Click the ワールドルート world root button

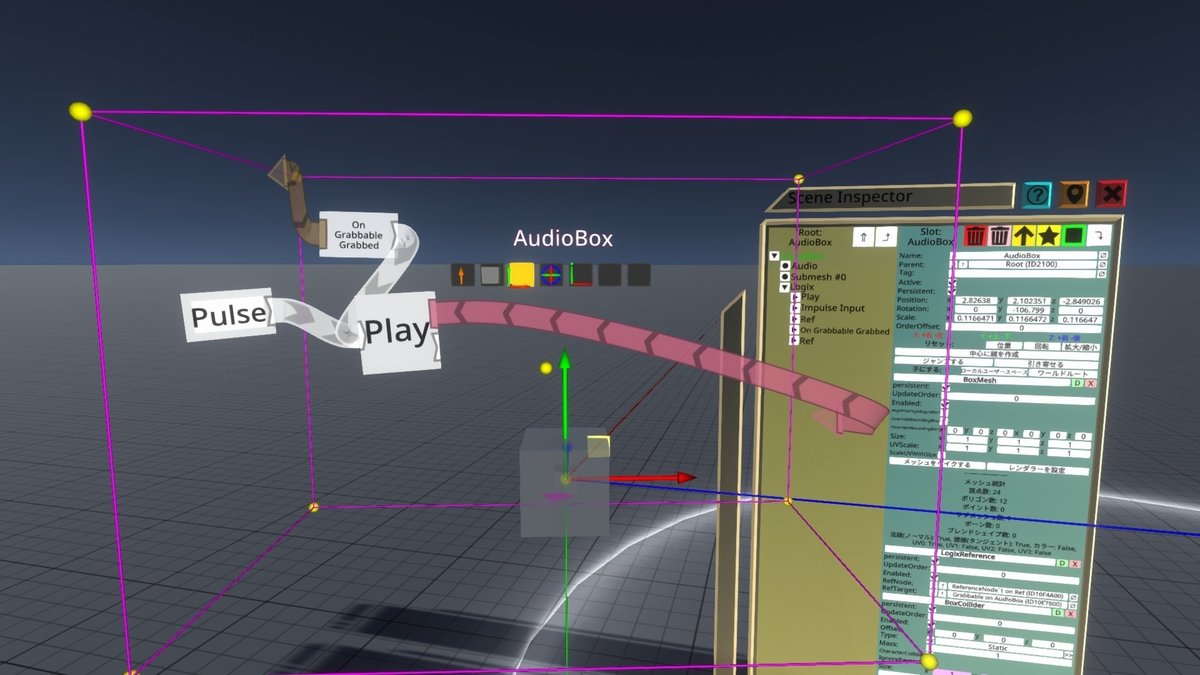click(x=1063, y=373)
